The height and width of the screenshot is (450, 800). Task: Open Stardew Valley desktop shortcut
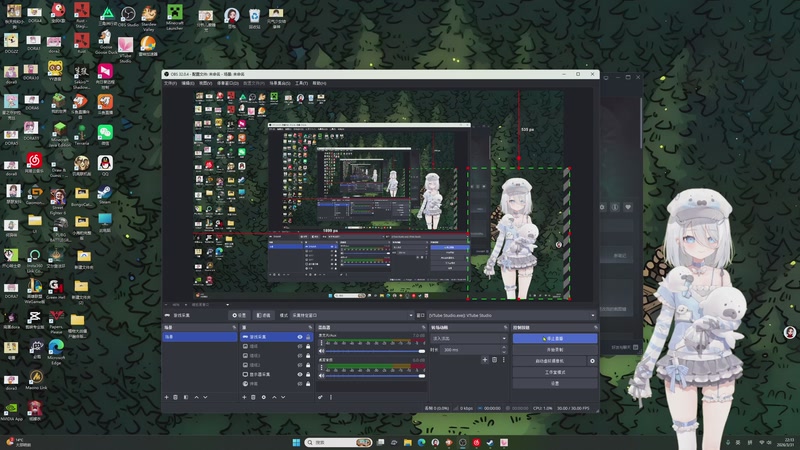tap(148, 18)
